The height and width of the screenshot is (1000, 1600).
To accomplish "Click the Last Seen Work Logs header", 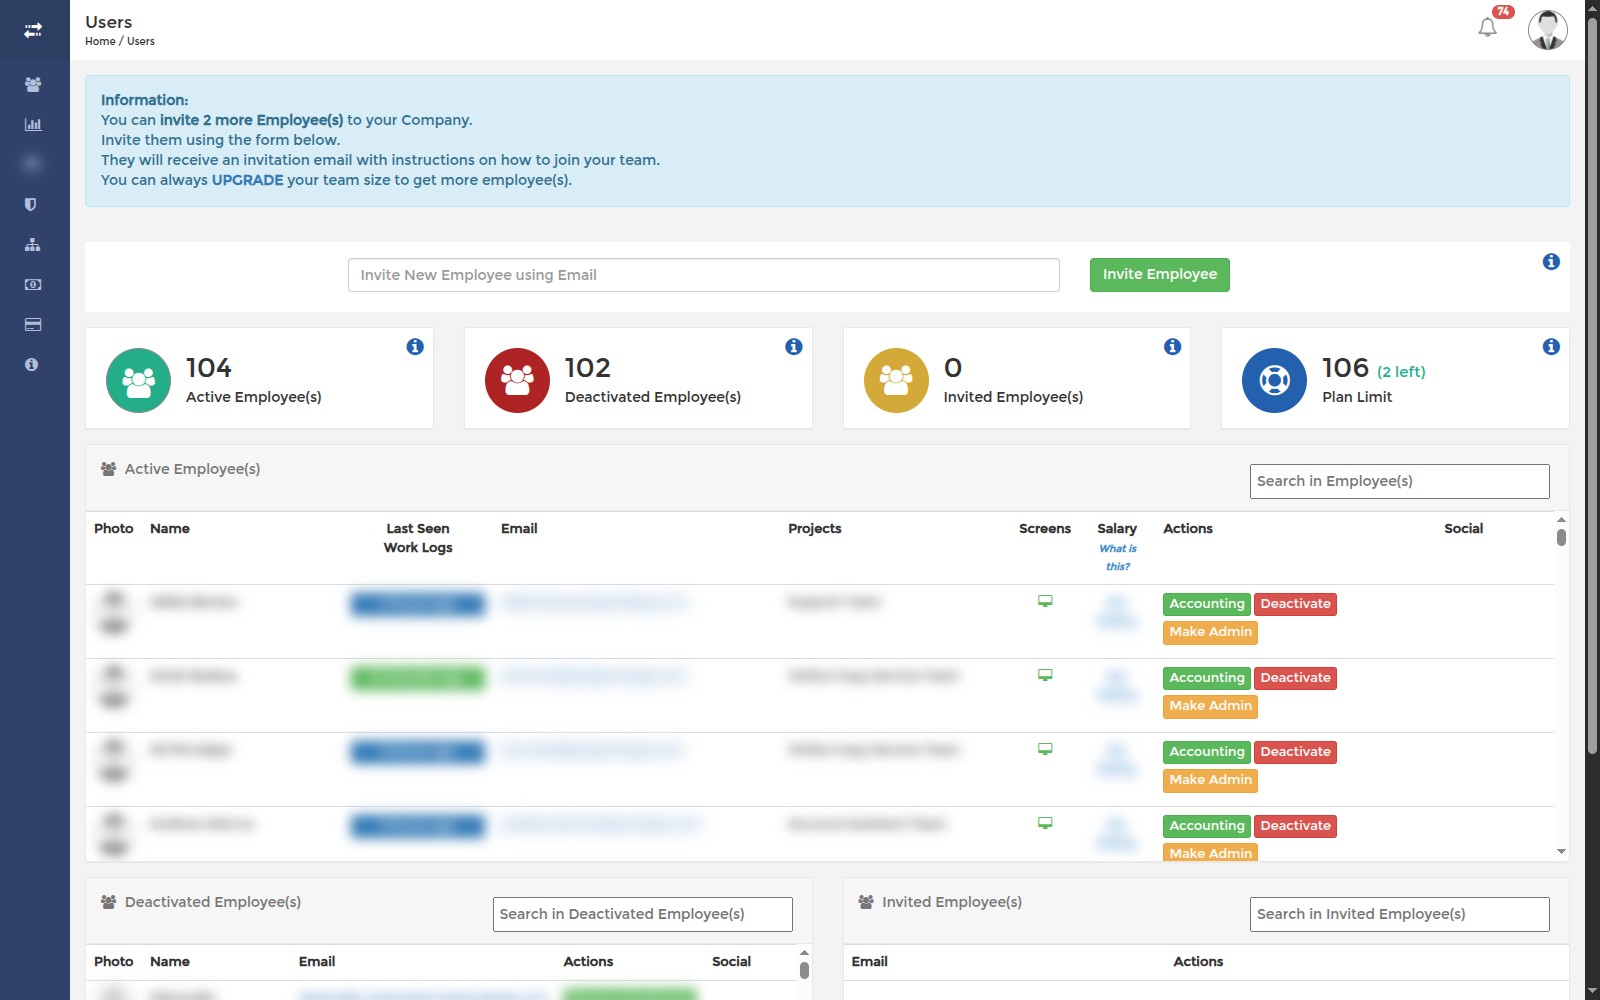I will 418,538.
